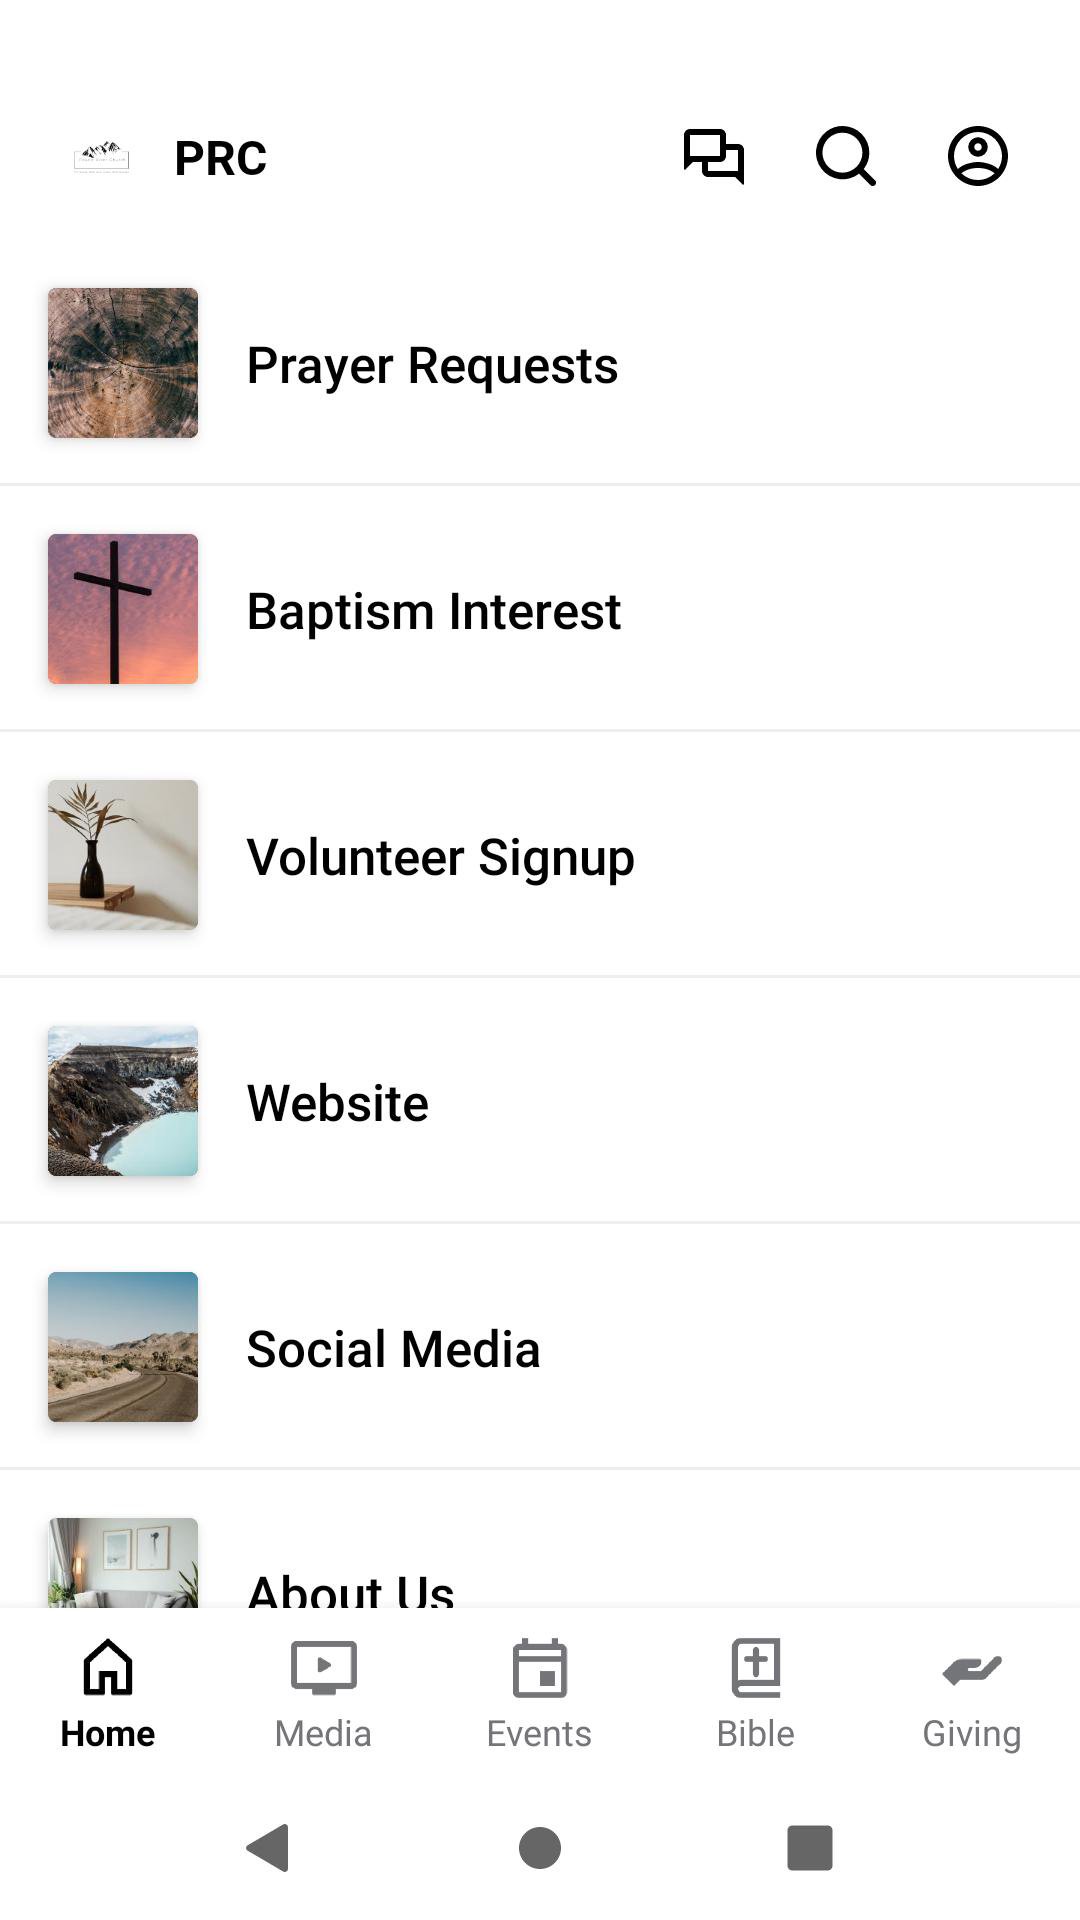Image resolution: width=1080 pixels, height=1920 pixels.
Task: Open the About Us item
Action: 350,1585
